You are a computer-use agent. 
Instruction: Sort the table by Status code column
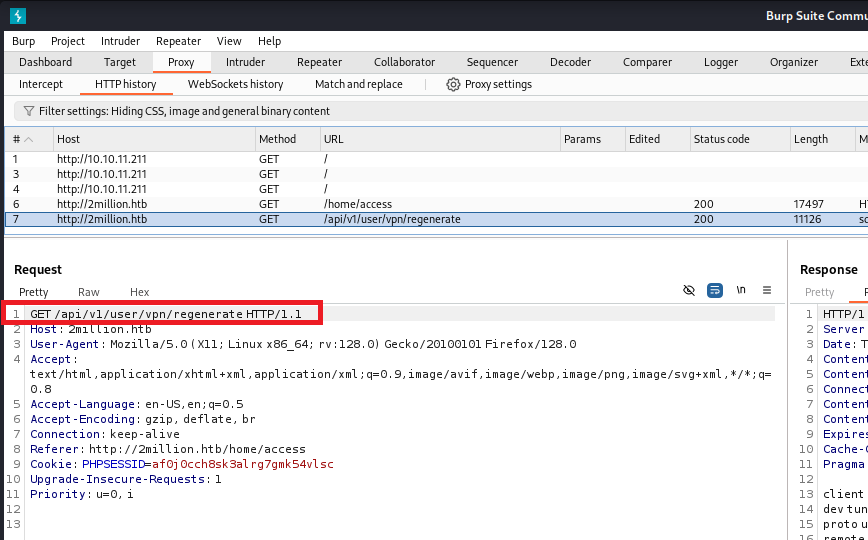click(721, 140)
